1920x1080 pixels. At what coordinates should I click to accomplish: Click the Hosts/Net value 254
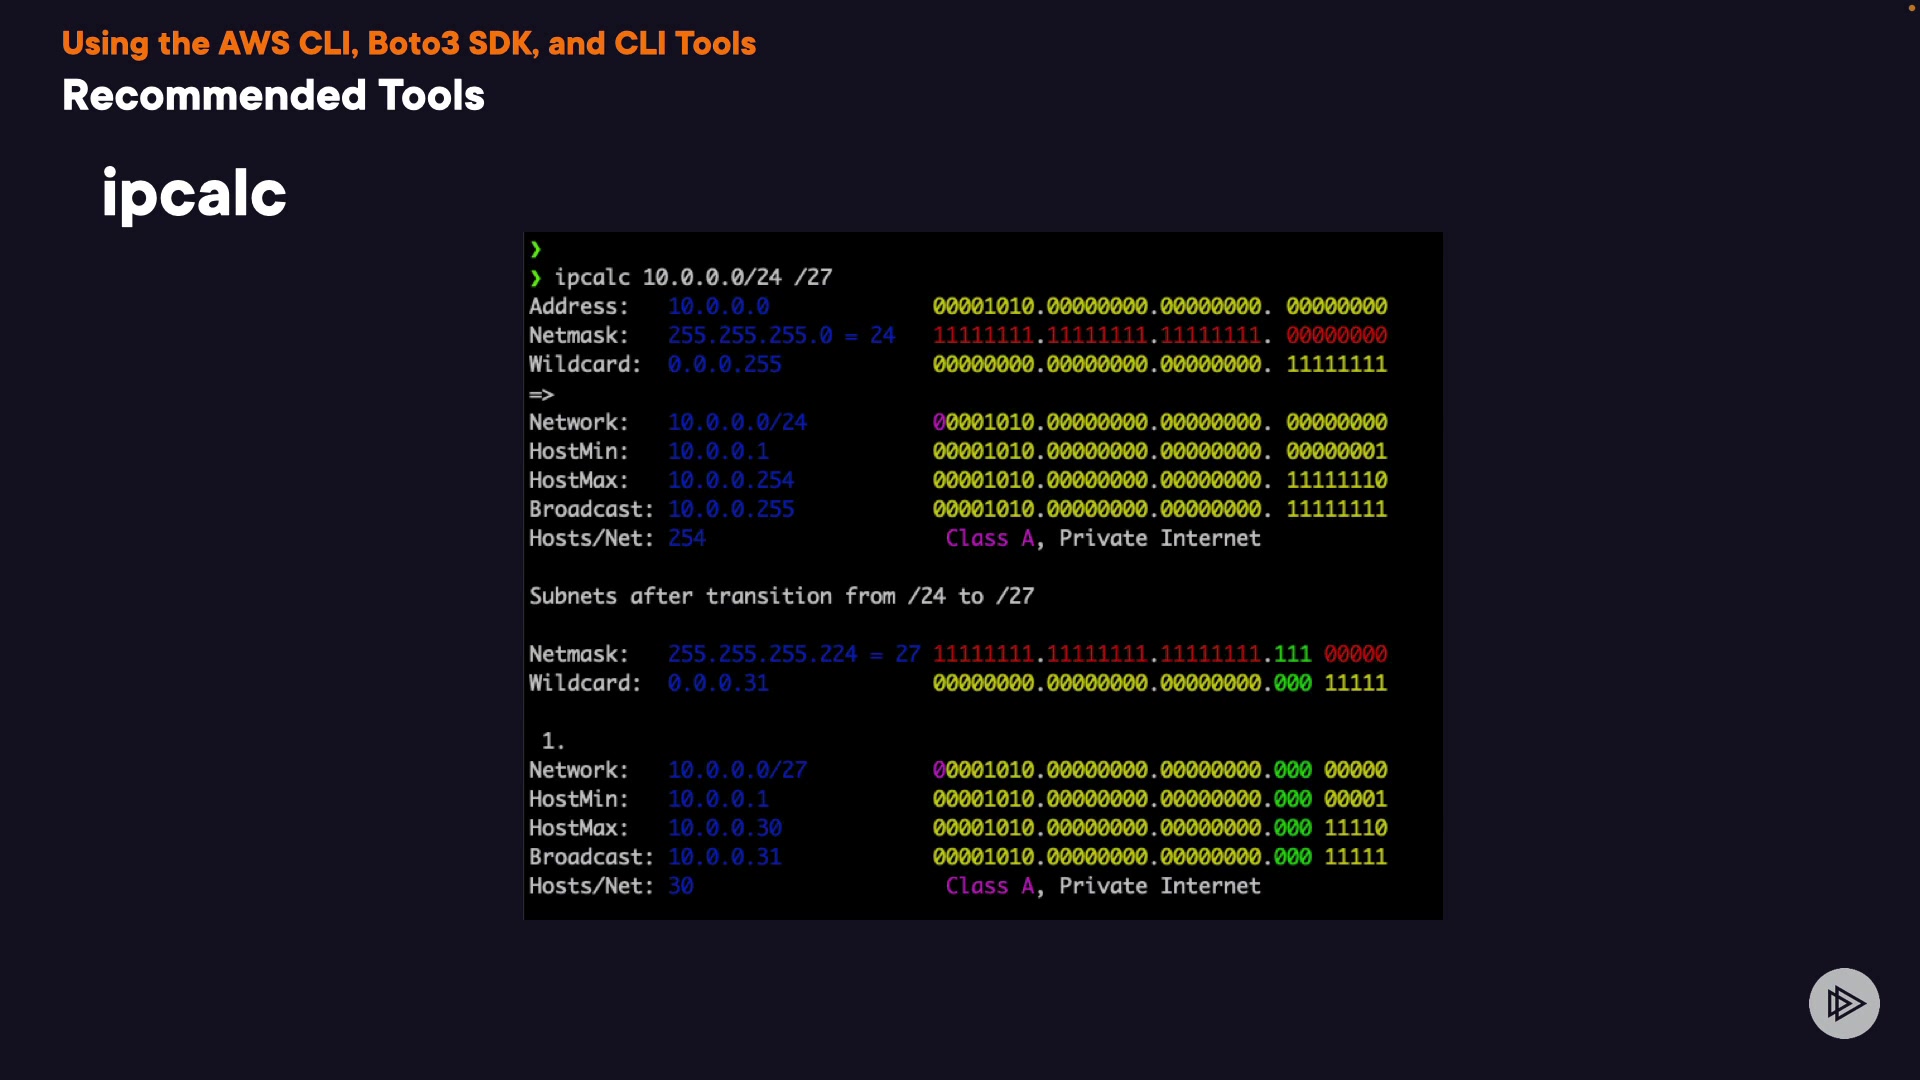[687, 539]
